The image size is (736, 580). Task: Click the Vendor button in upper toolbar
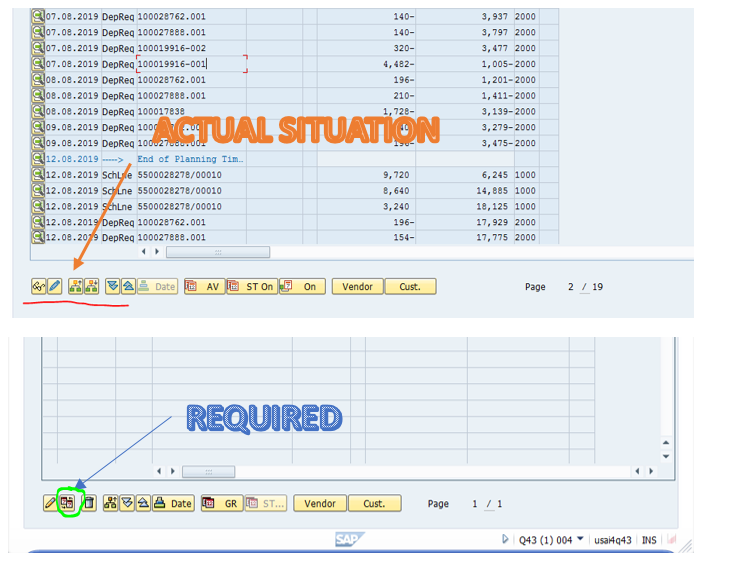(x=357, y=287)
